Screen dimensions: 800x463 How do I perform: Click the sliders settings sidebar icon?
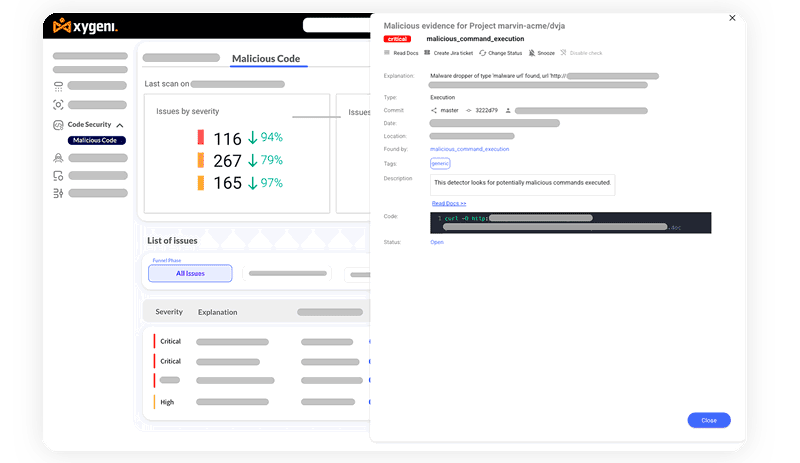[x=58, y=193]
